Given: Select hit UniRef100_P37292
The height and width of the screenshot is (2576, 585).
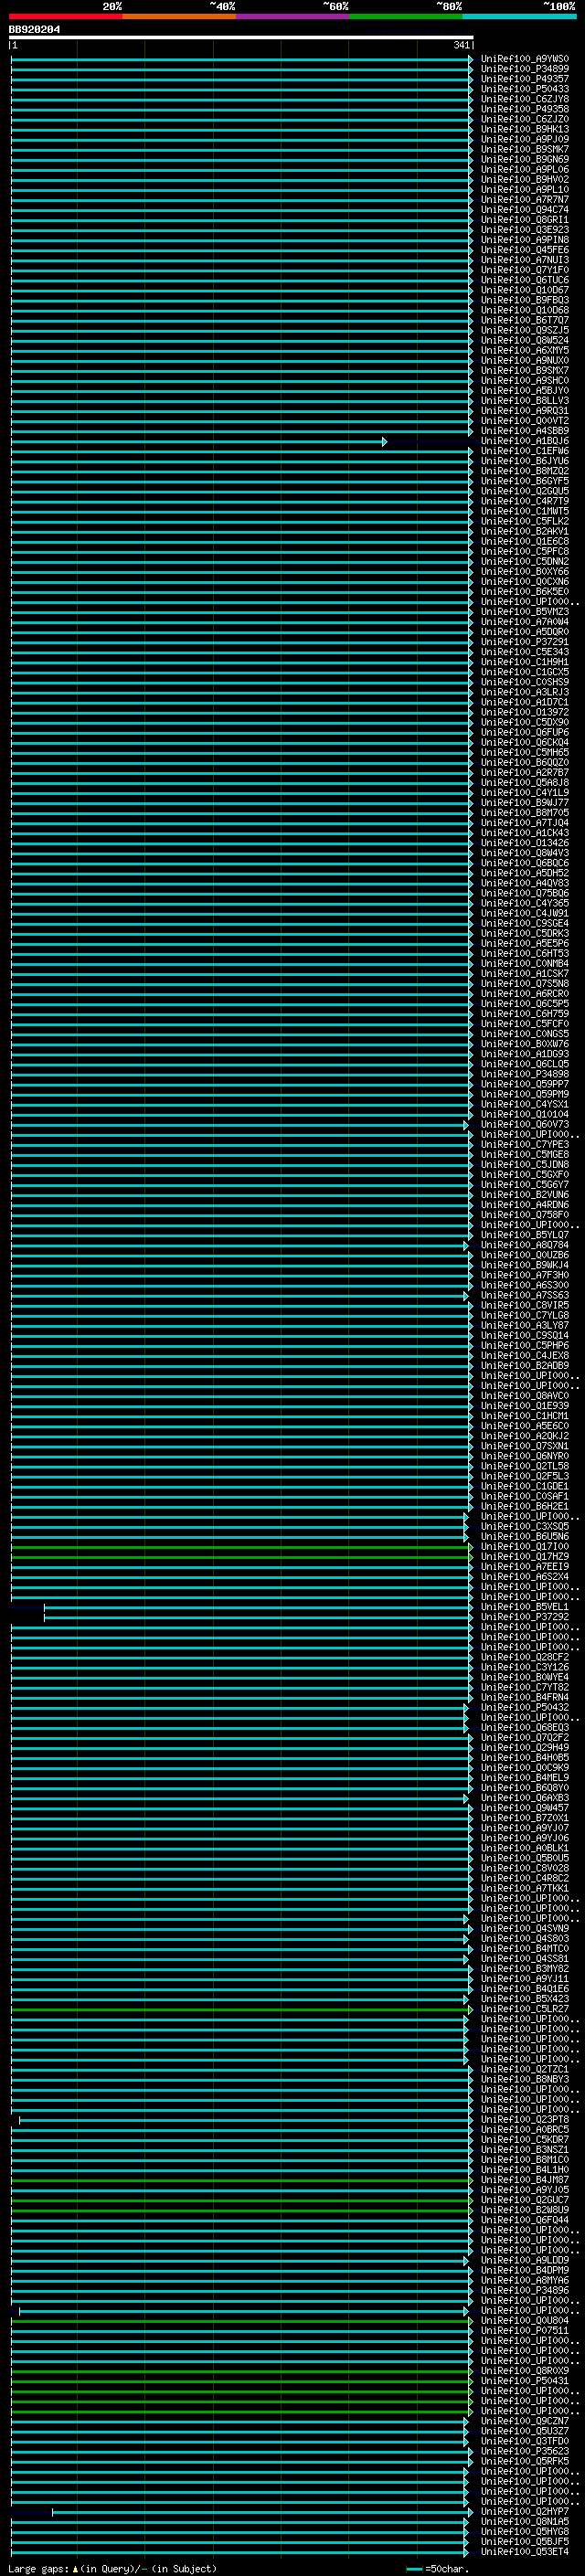Looking at the screenshot, I should (x=524, y=1616).
